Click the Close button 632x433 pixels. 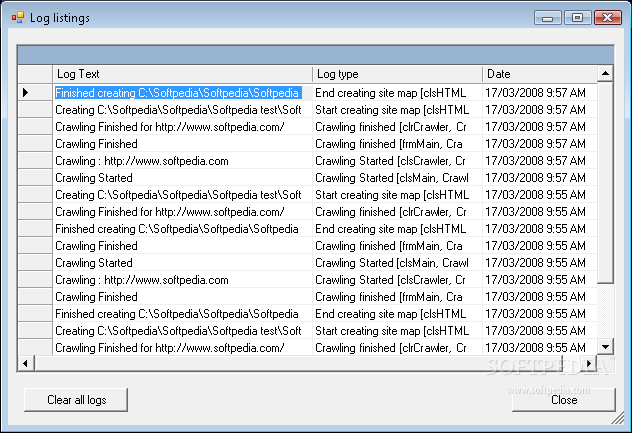[x=563, y=400]
